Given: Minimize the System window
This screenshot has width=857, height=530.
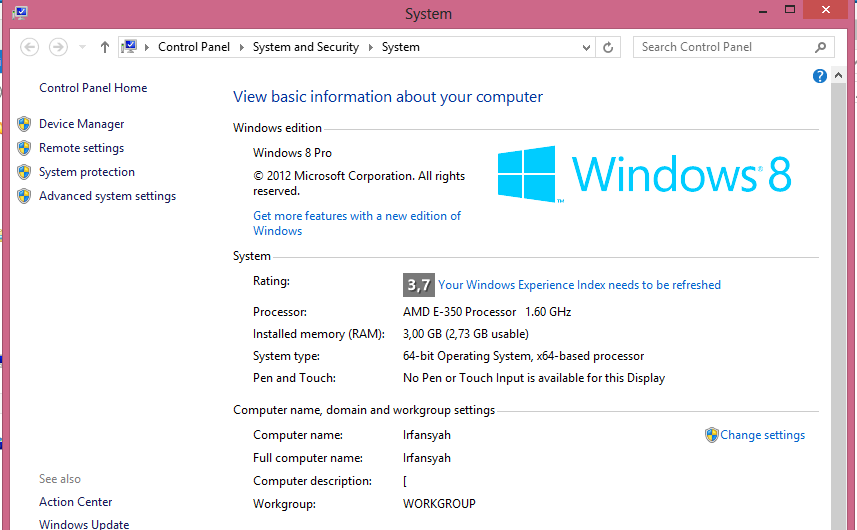Looking at the screenshot, I should coord(763,10).
